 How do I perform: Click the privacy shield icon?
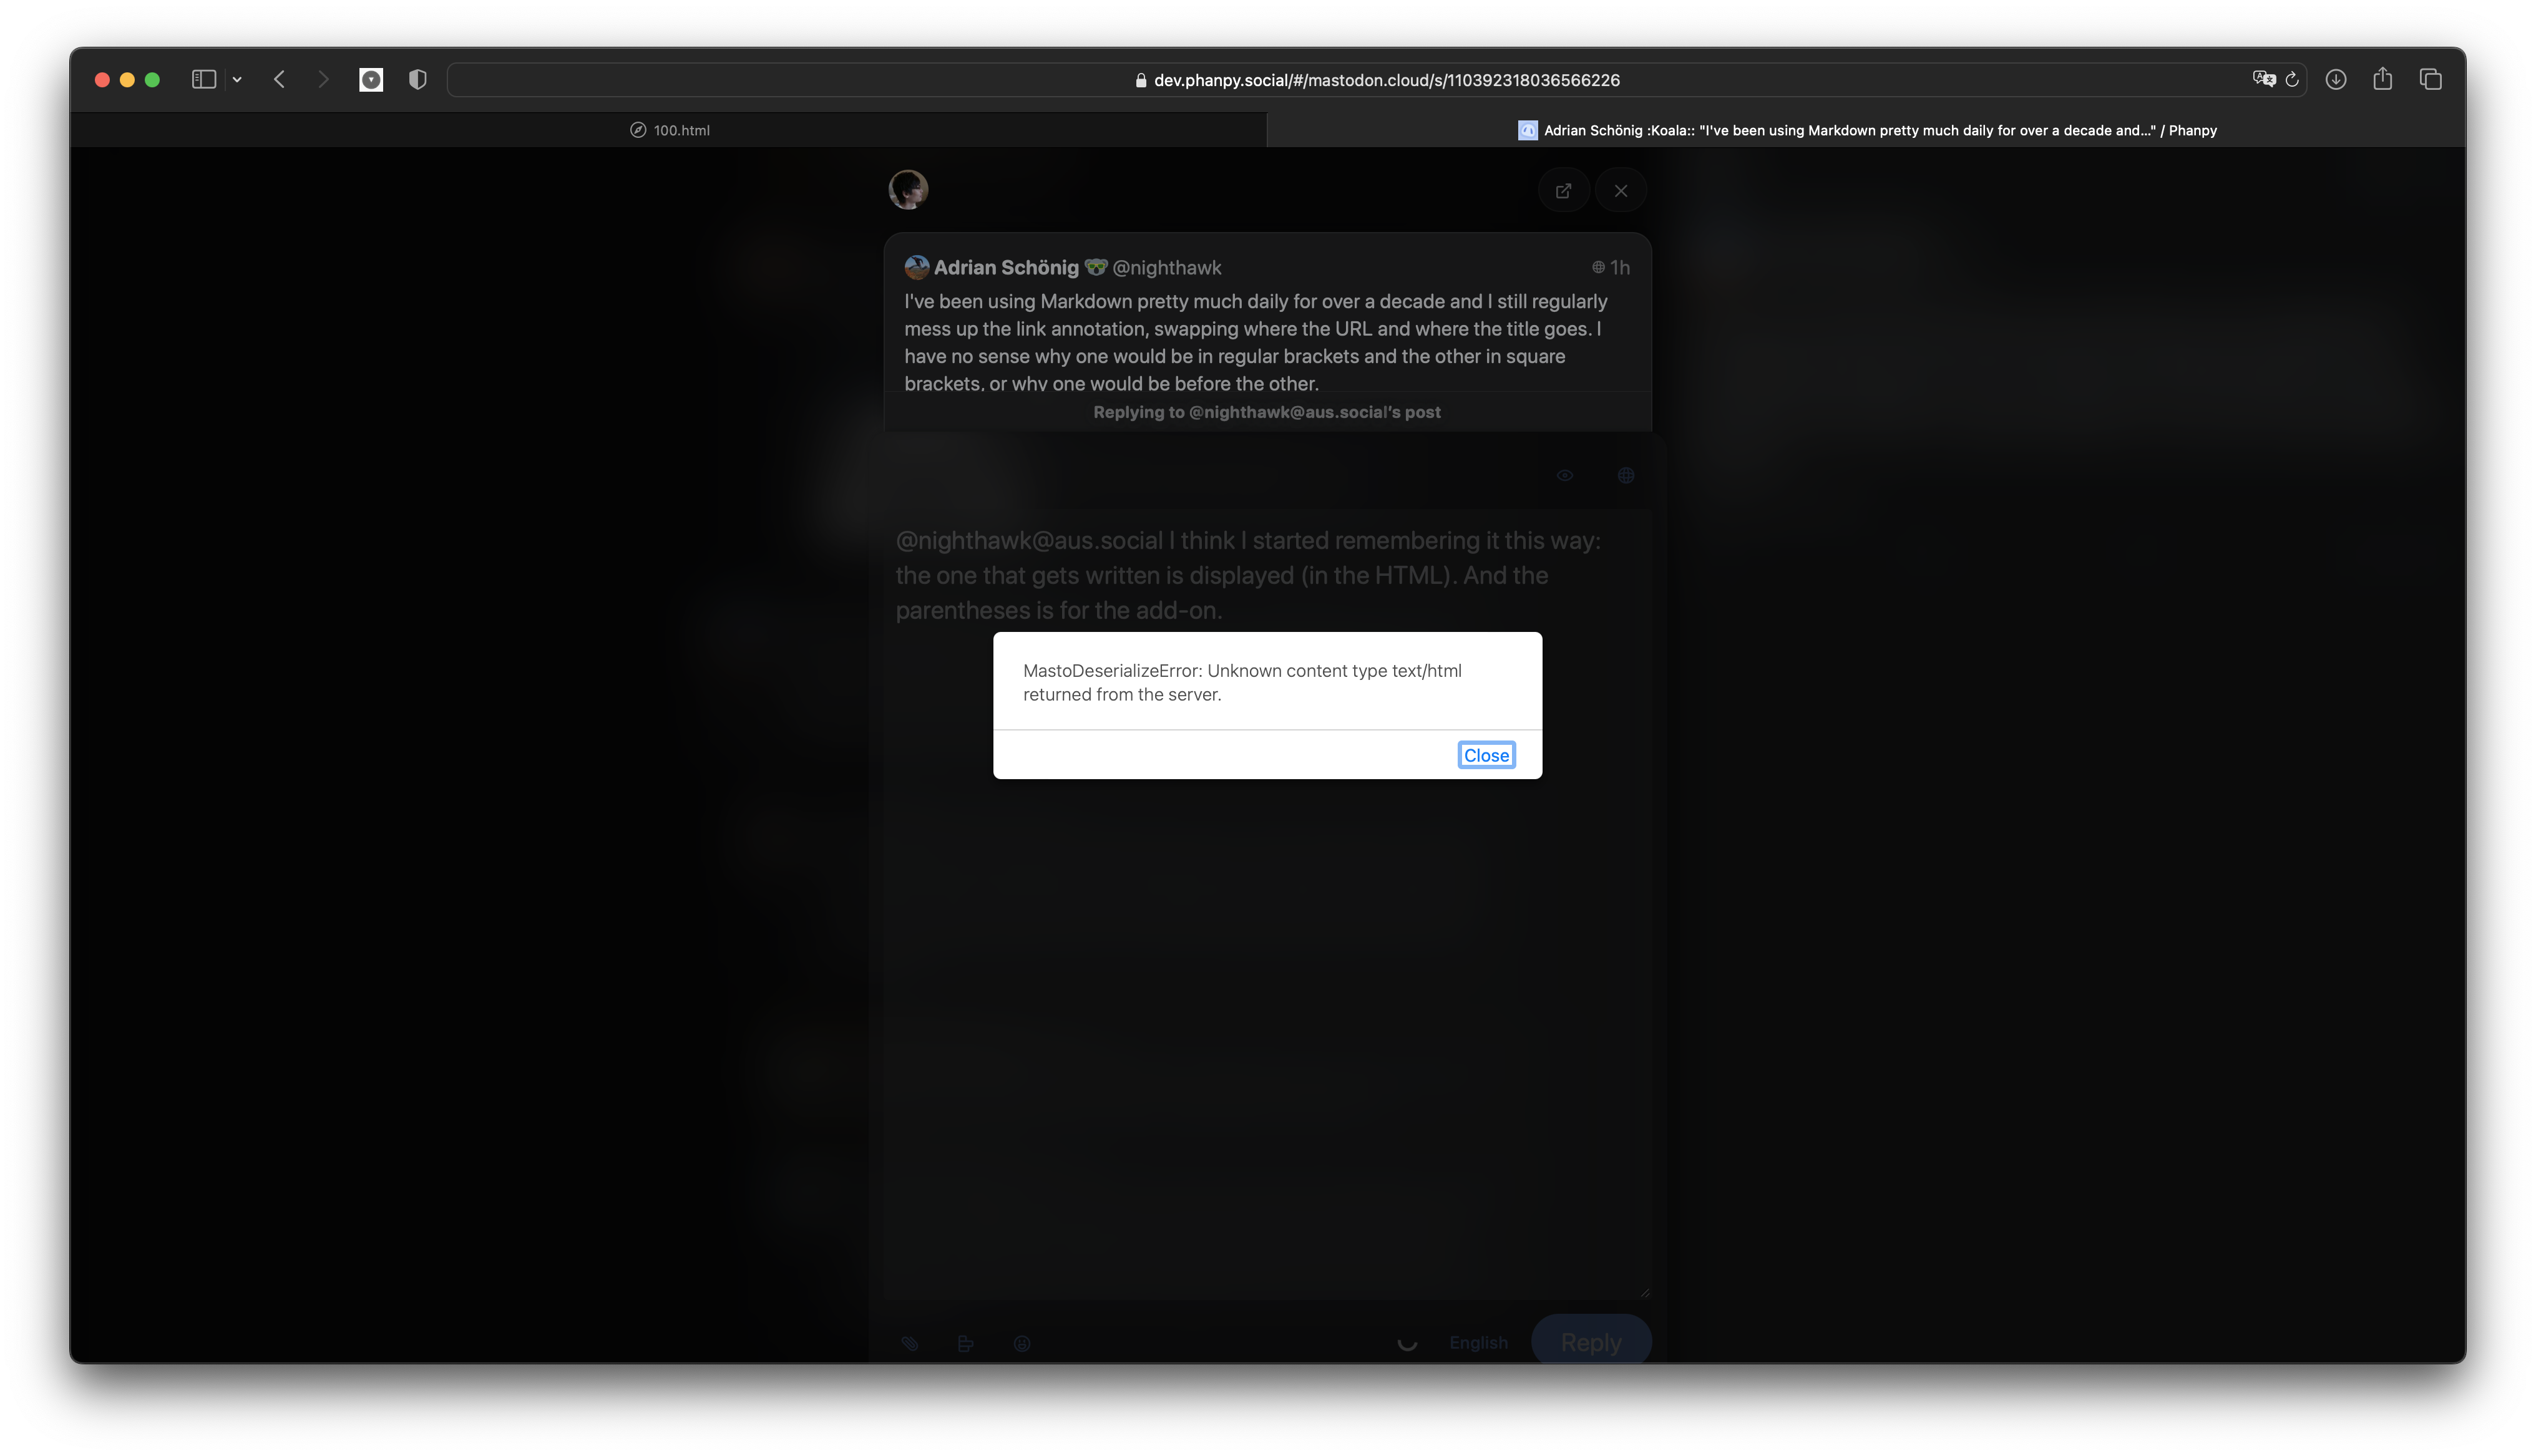418,79
